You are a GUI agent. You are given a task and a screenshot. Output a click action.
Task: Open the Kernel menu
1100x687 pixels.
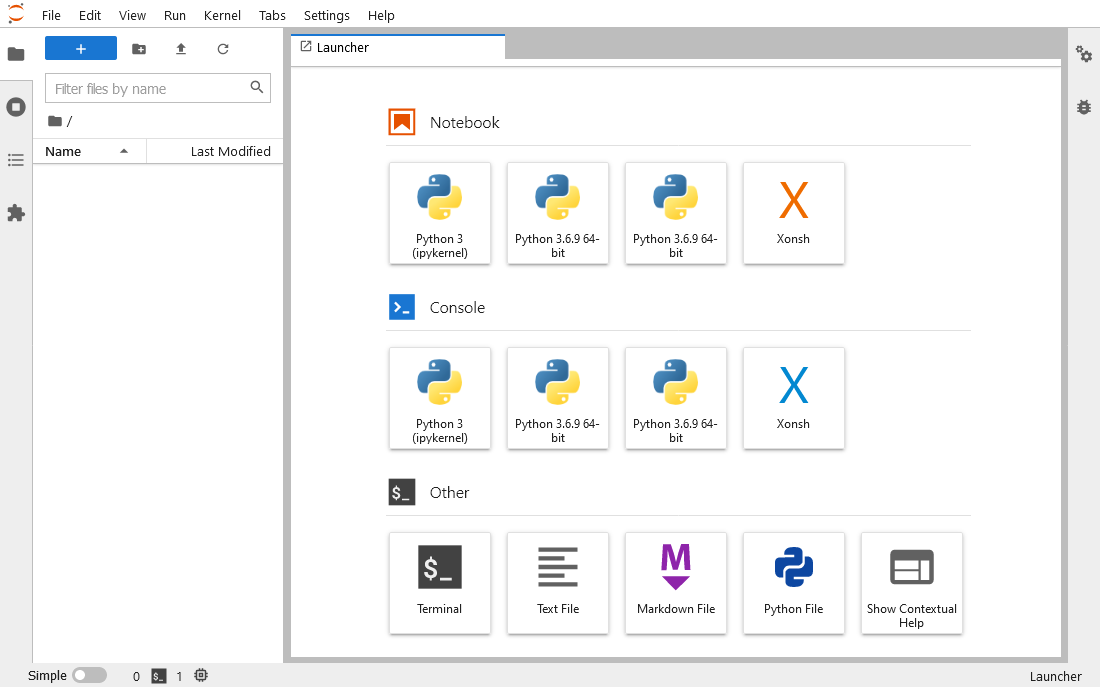click(222, 15)
